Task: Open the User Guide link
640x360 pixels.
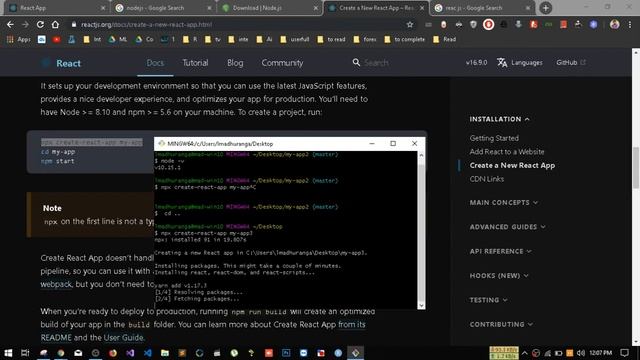Action: point(124,338)
